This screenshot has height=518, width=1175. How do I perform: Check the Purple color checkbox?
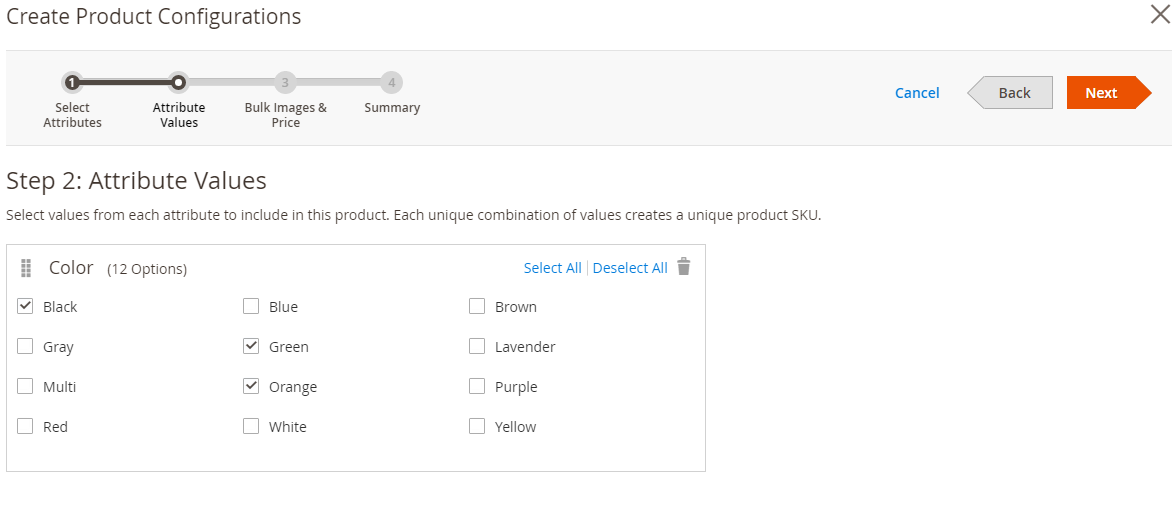tap(477, 387)
